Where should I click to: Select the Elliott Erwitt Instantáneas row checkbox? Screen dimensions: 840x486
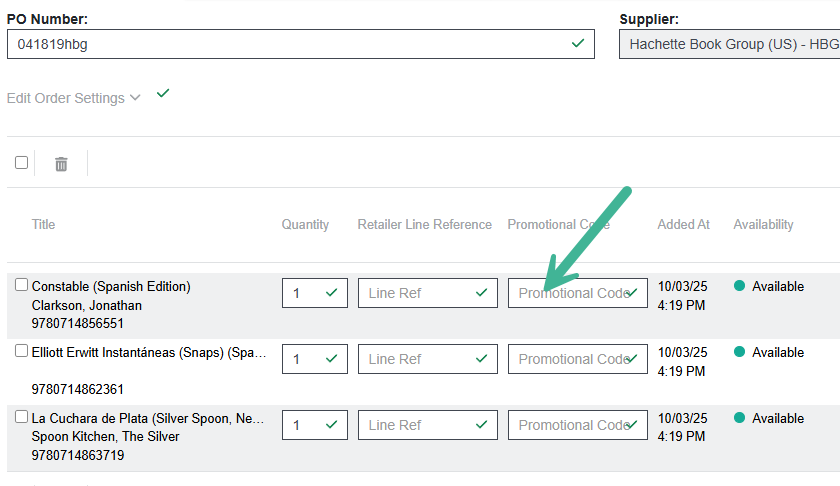coord(21,351)
